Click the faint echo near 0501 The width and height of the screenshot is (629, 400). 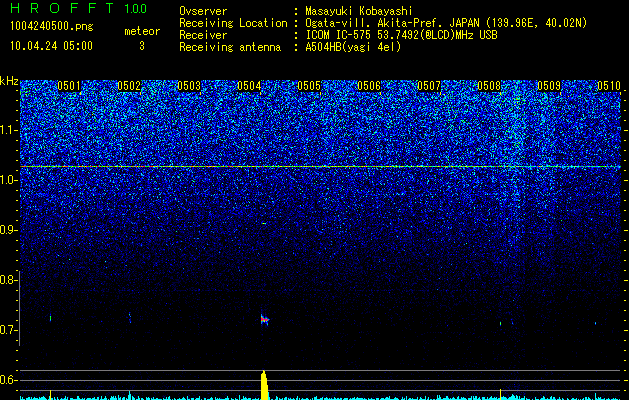point(51,318)
